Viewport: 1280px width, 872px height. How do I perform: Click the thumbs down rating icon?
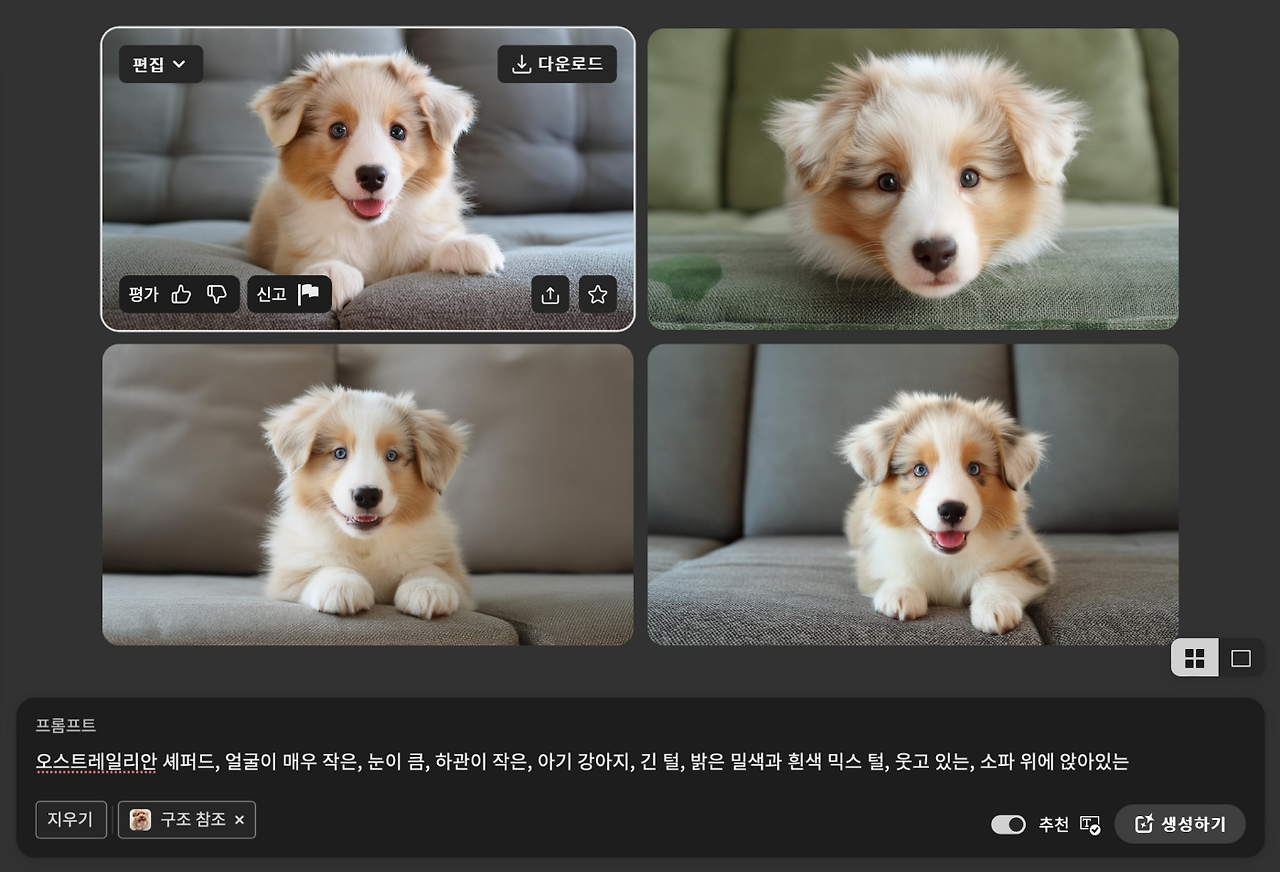[x=216, y=294]
